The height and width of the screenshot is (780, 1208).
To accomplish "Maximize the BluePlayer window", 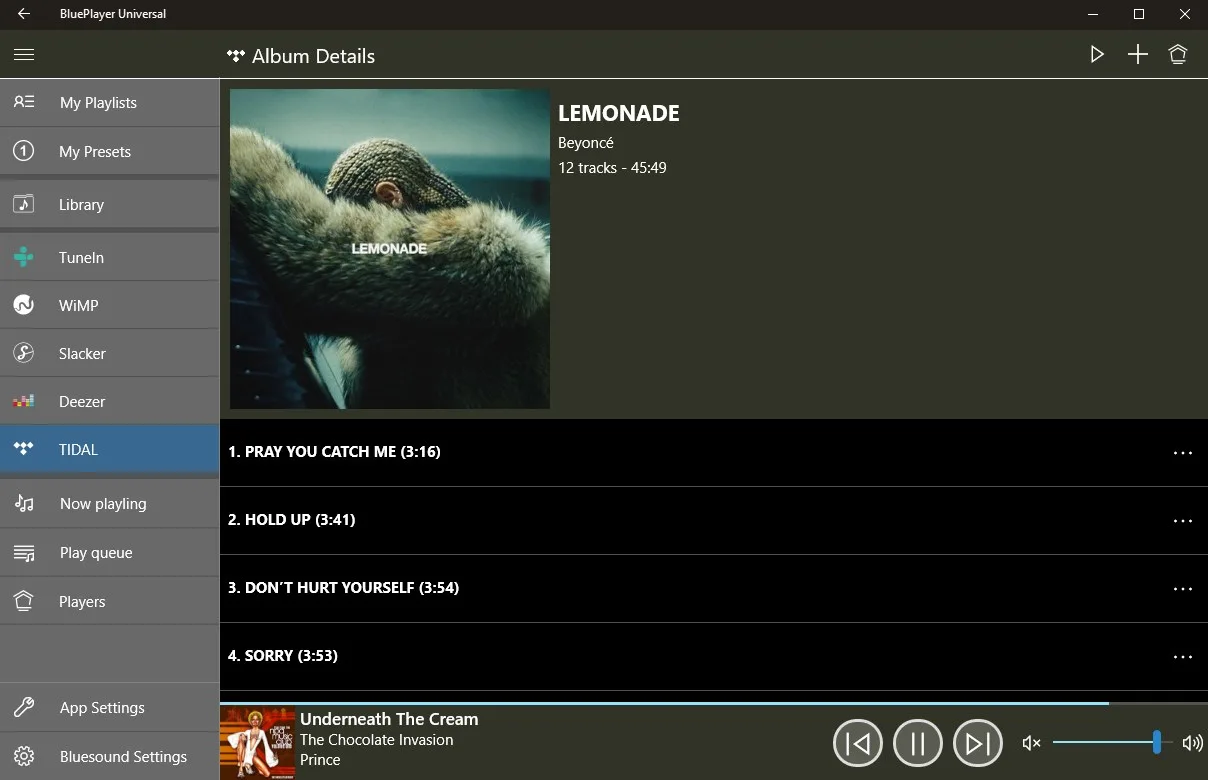I will pyautogui.click(x=1138, y=14).
